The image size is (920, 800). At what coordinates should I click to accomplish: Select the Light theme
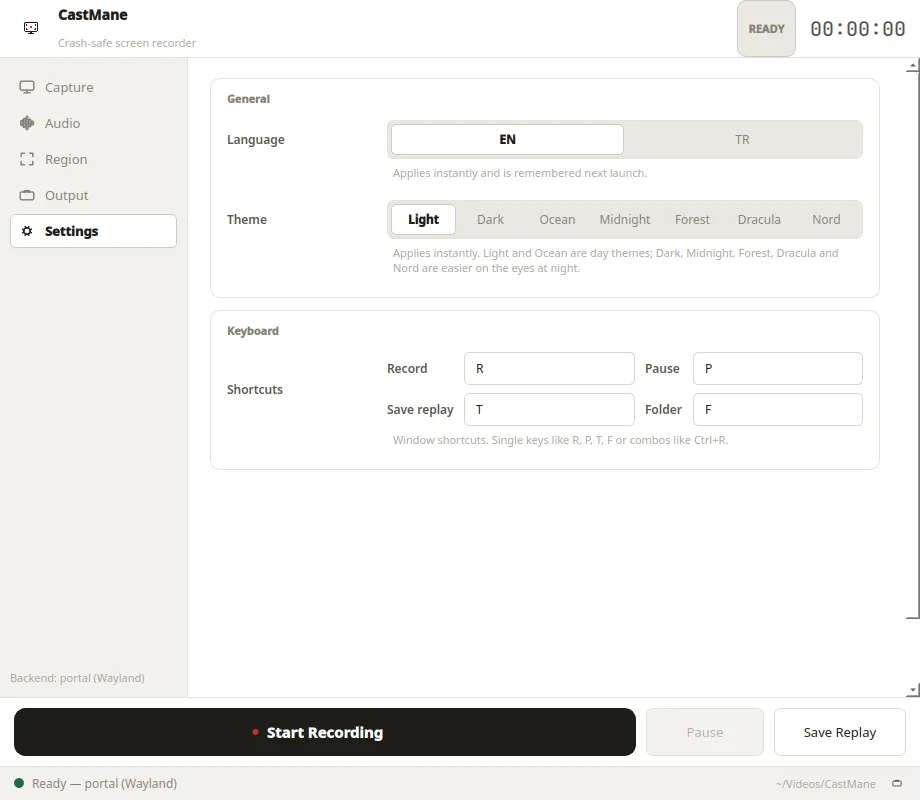[x=423, y=220]
